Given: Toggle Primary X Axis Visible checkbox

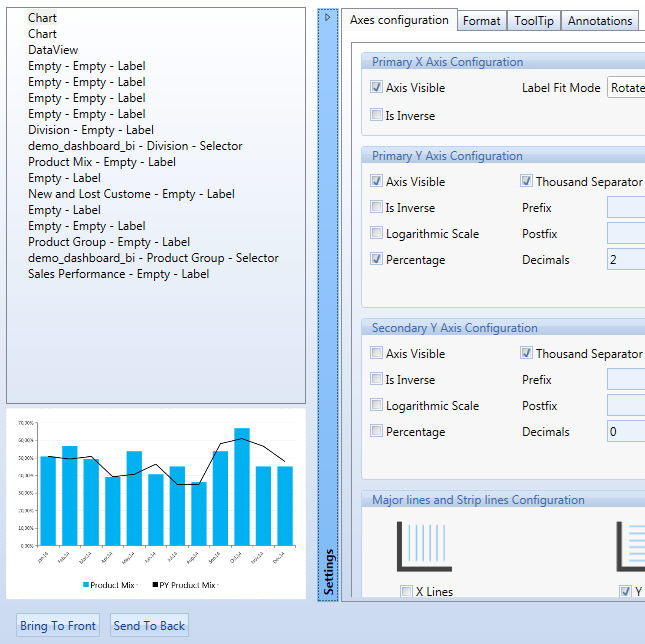Looking at the screenshot, I should pos(376,87).
